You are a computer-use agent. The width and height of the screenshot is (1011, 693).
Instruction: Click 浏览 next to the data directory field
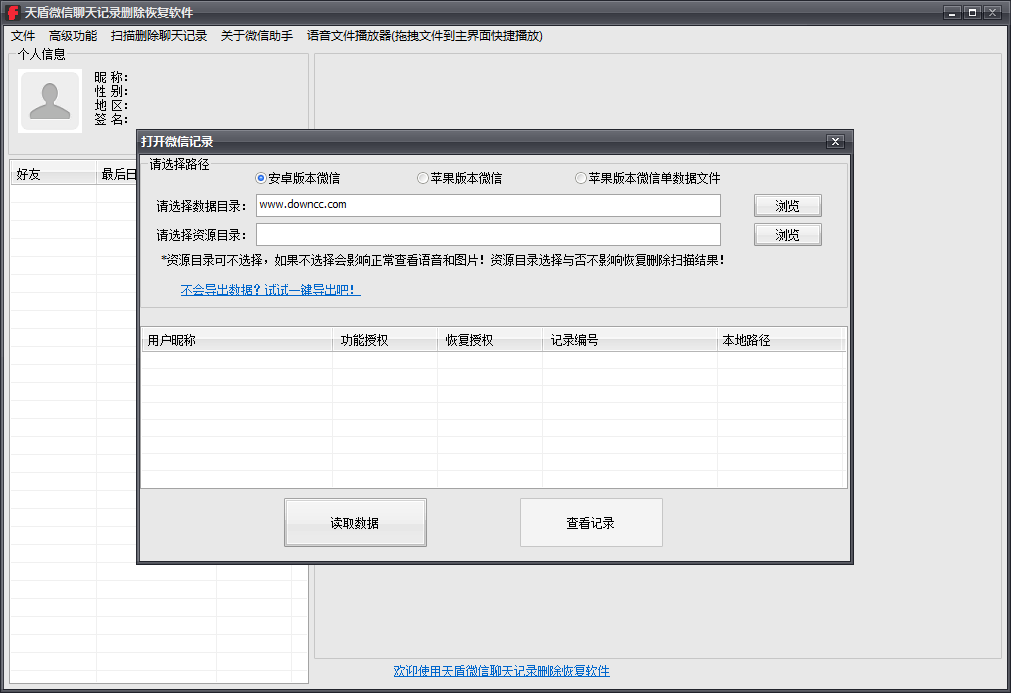click(x=787, y=205)
